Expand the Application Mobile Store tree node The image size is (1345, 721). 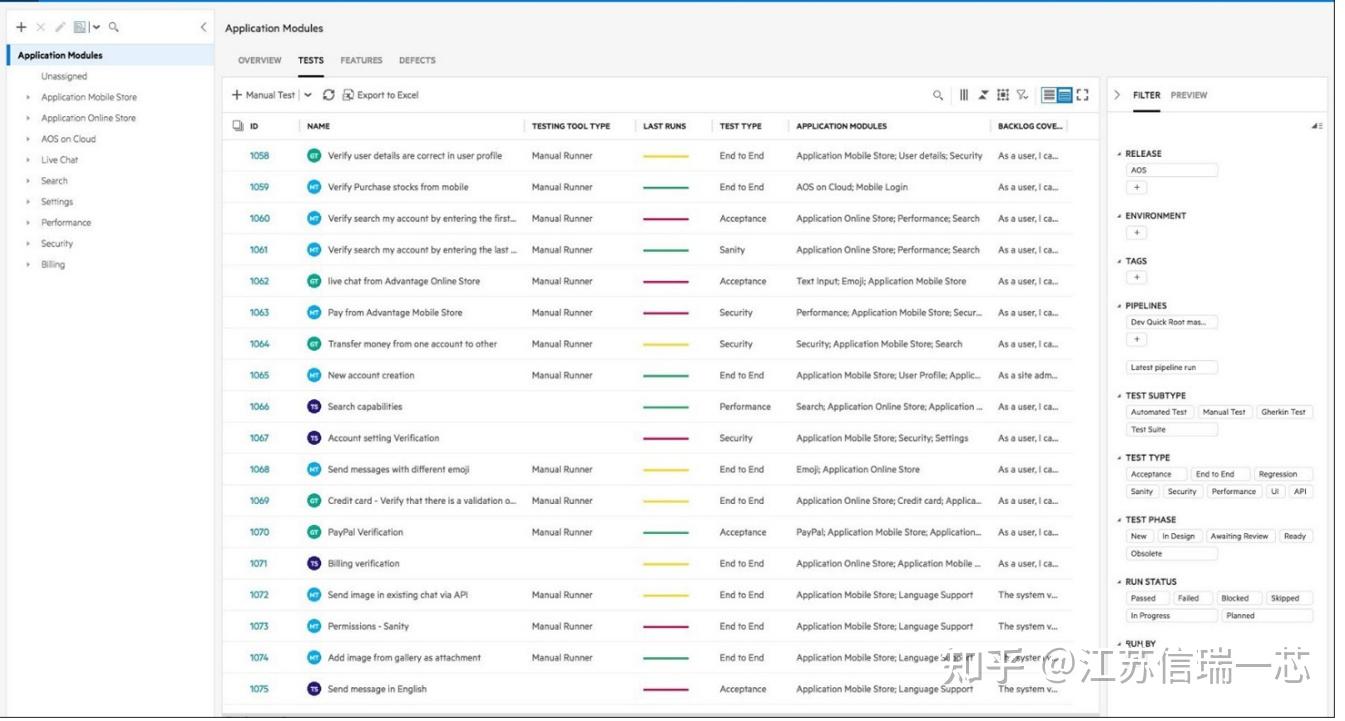27,96
